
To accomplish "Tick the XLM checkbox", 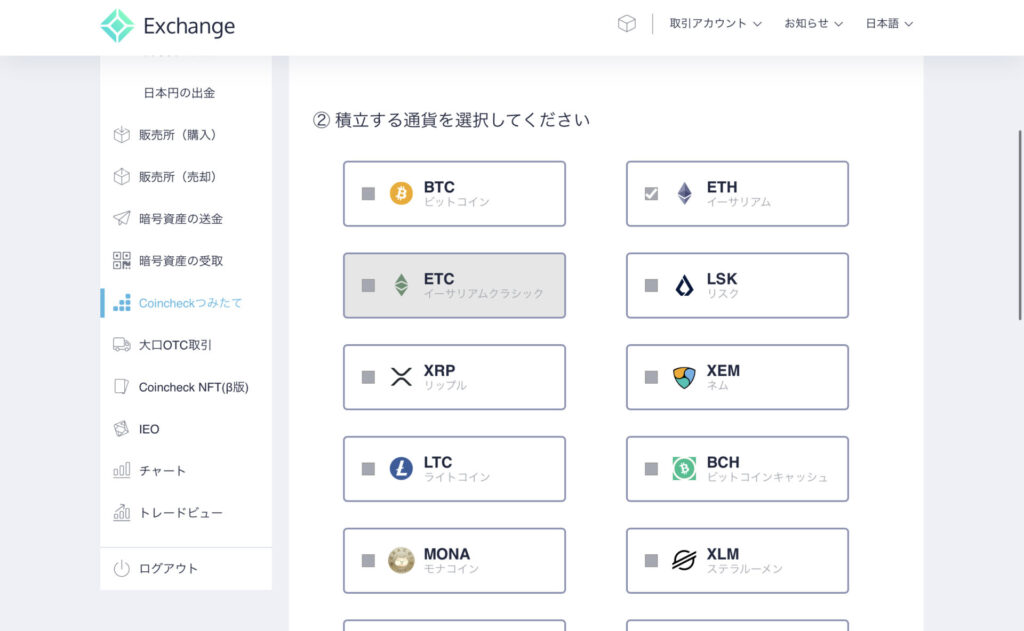I will 651,560.
